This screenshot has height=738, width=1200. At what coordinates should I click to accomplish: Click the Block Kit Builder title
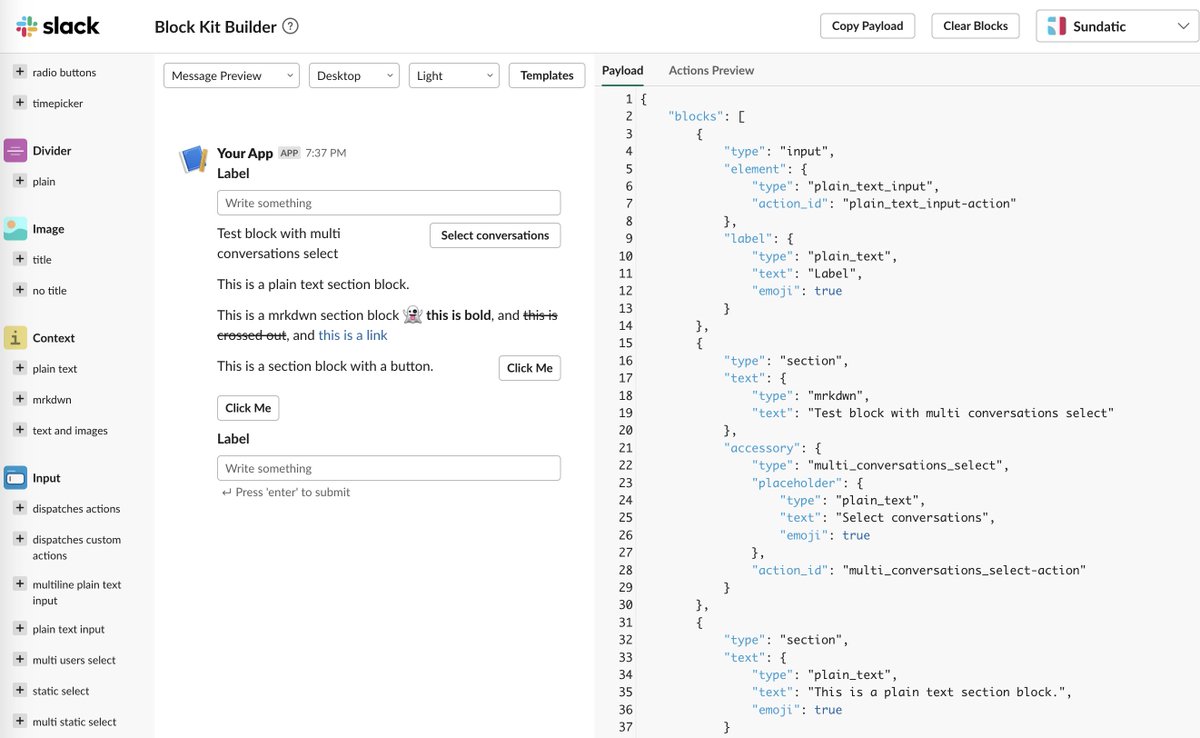[x=215, y=27]
